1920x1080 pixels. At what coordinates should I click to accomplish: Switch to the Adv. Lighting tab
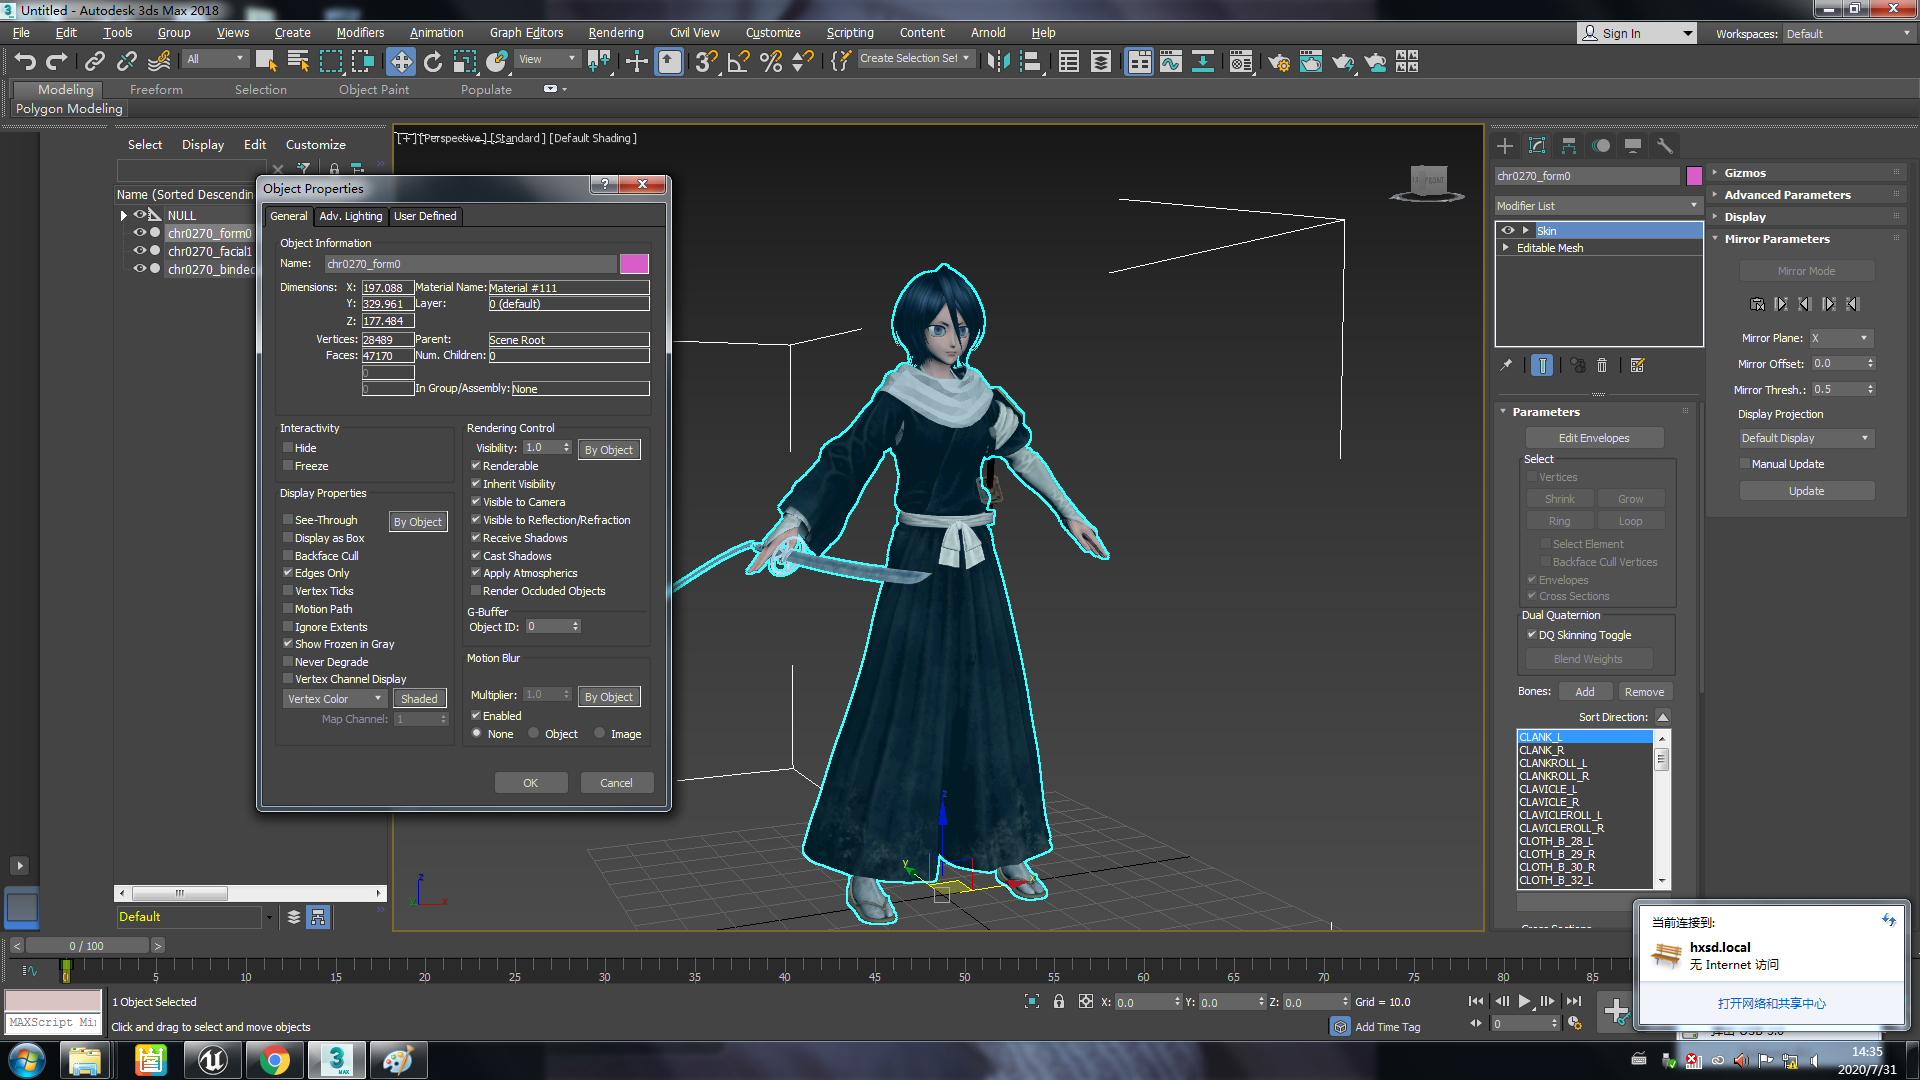pos(350,216)
